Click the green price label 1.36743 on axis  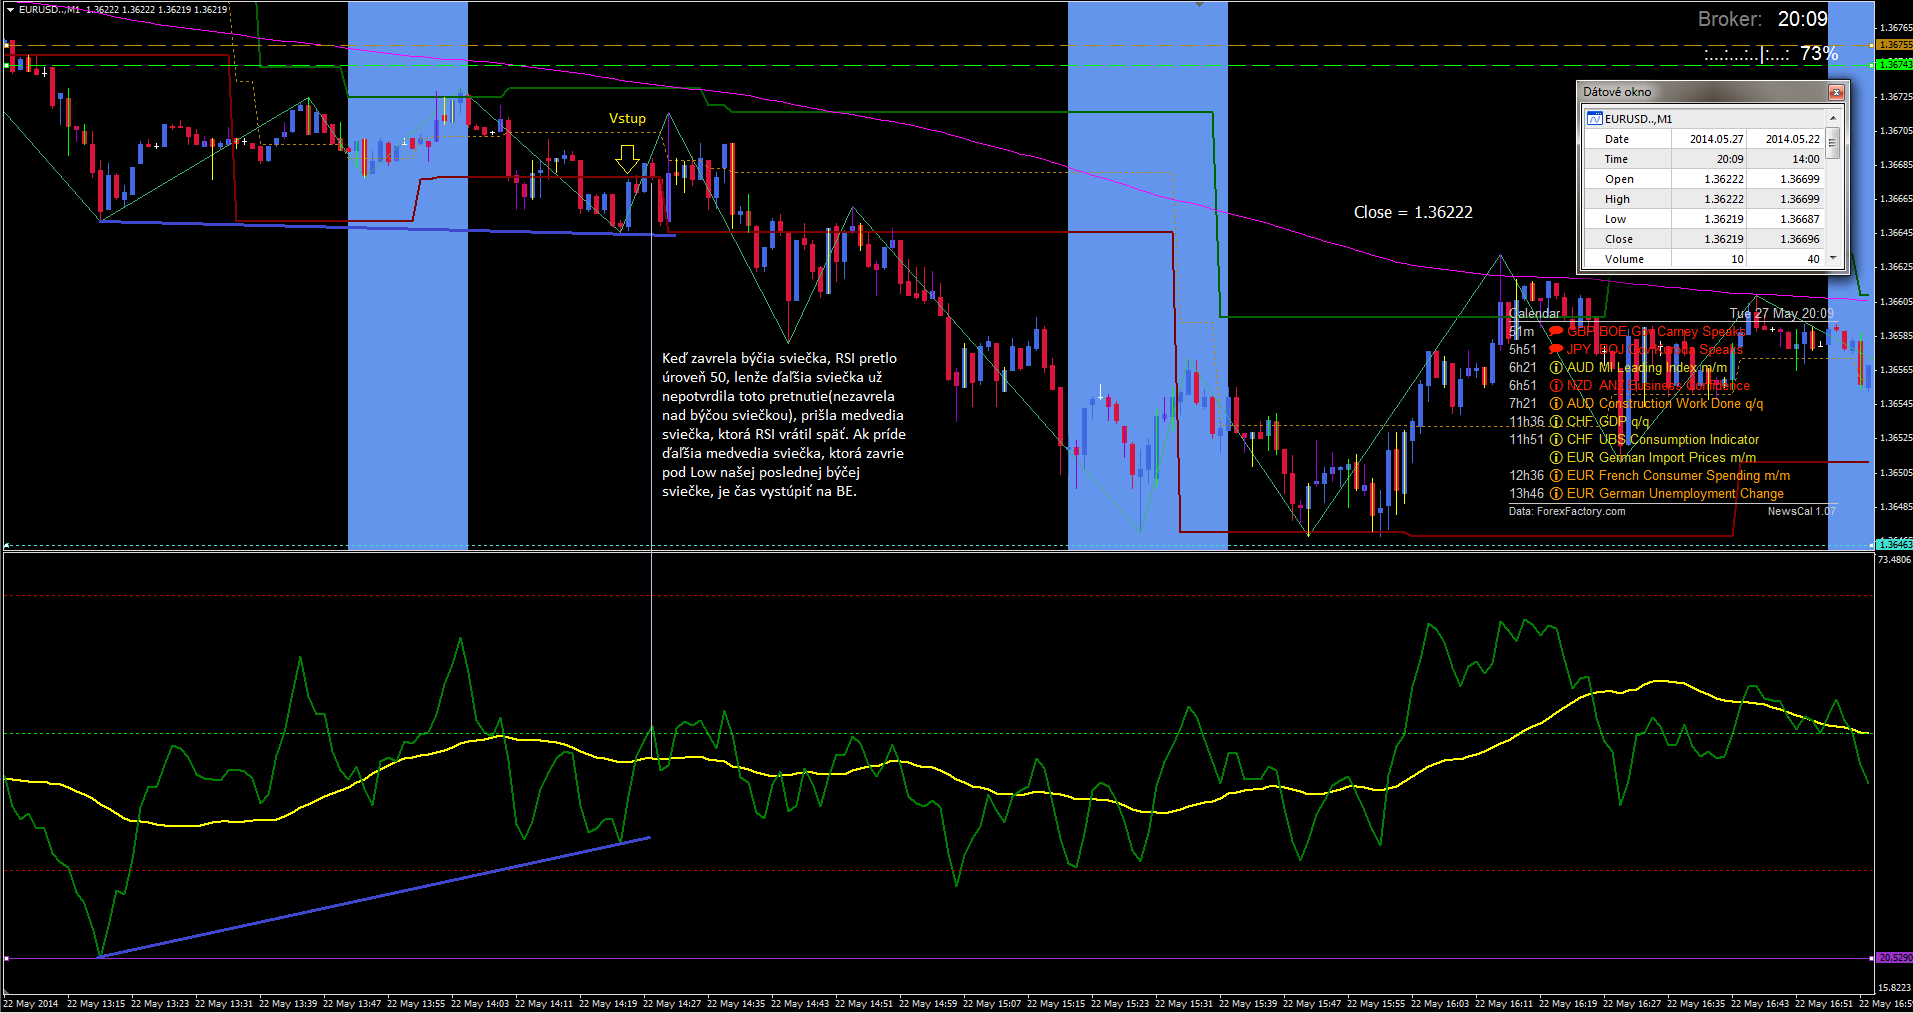(1893, 65)
